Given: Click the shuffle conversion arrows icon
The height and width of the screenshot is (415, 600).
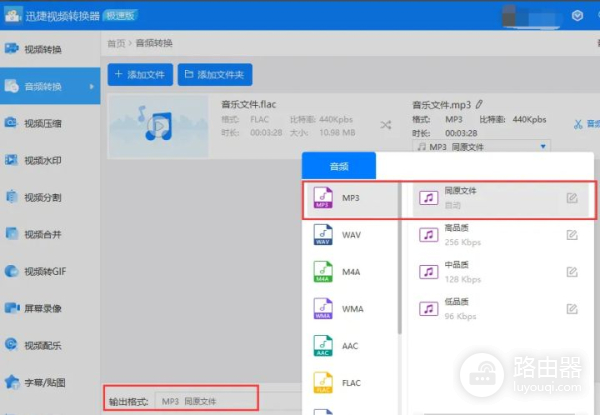Looking at the screenshot, I should [x=386, y=125].
